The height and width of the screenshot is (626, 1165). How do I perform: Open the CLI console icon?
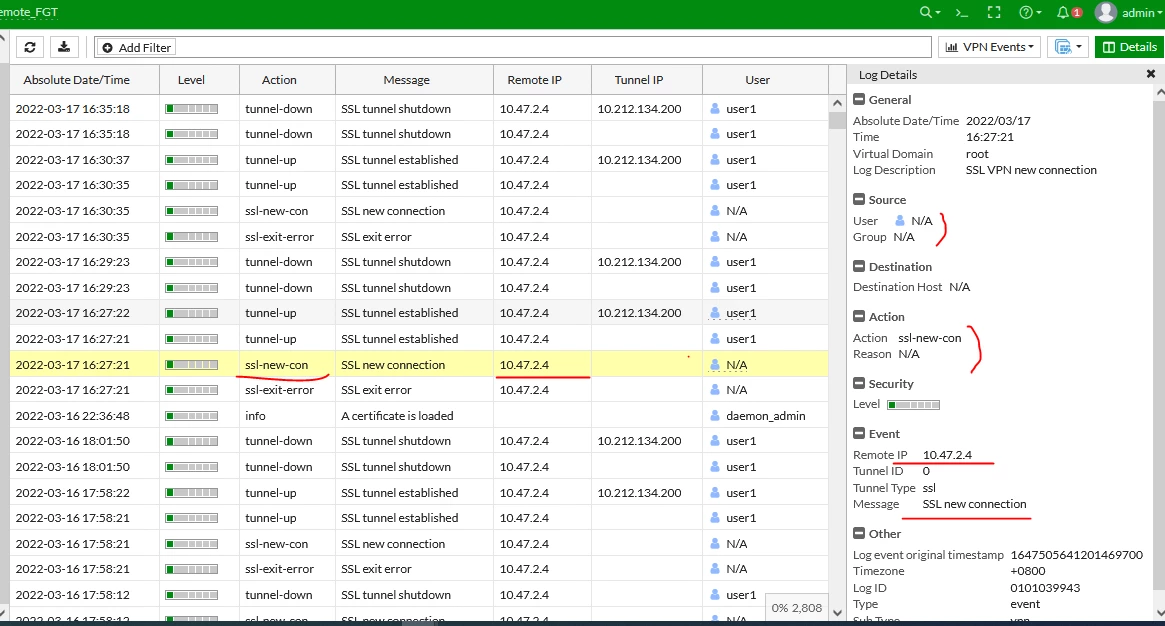pos(961,13)
